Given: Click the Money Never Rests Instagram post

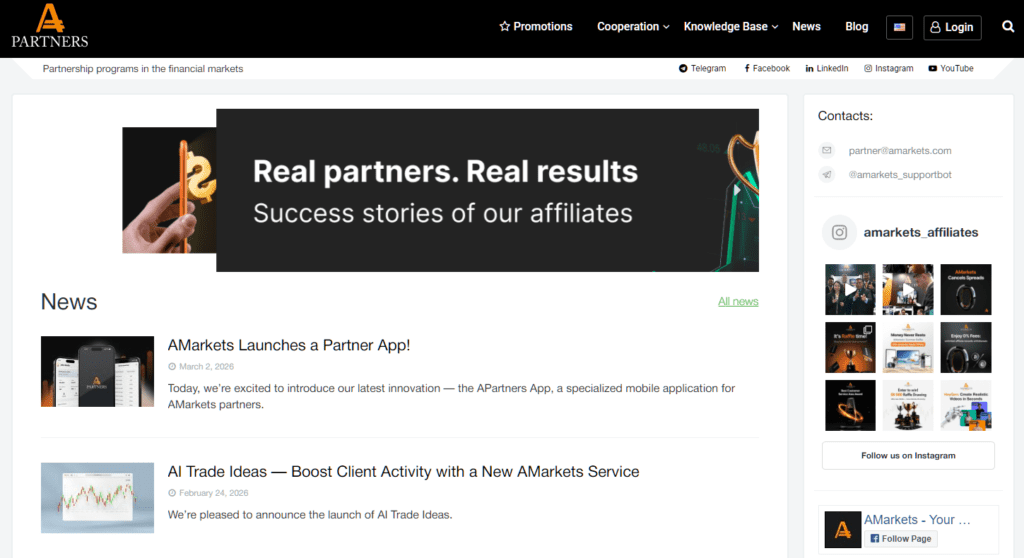Looking at the screenshot, I should 908,348.
